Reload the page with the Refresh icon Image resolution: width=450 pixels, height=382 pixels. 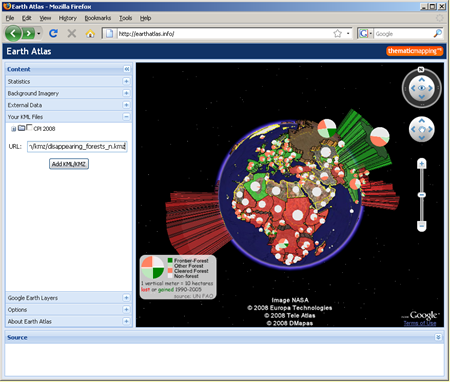tap(53, 33)
